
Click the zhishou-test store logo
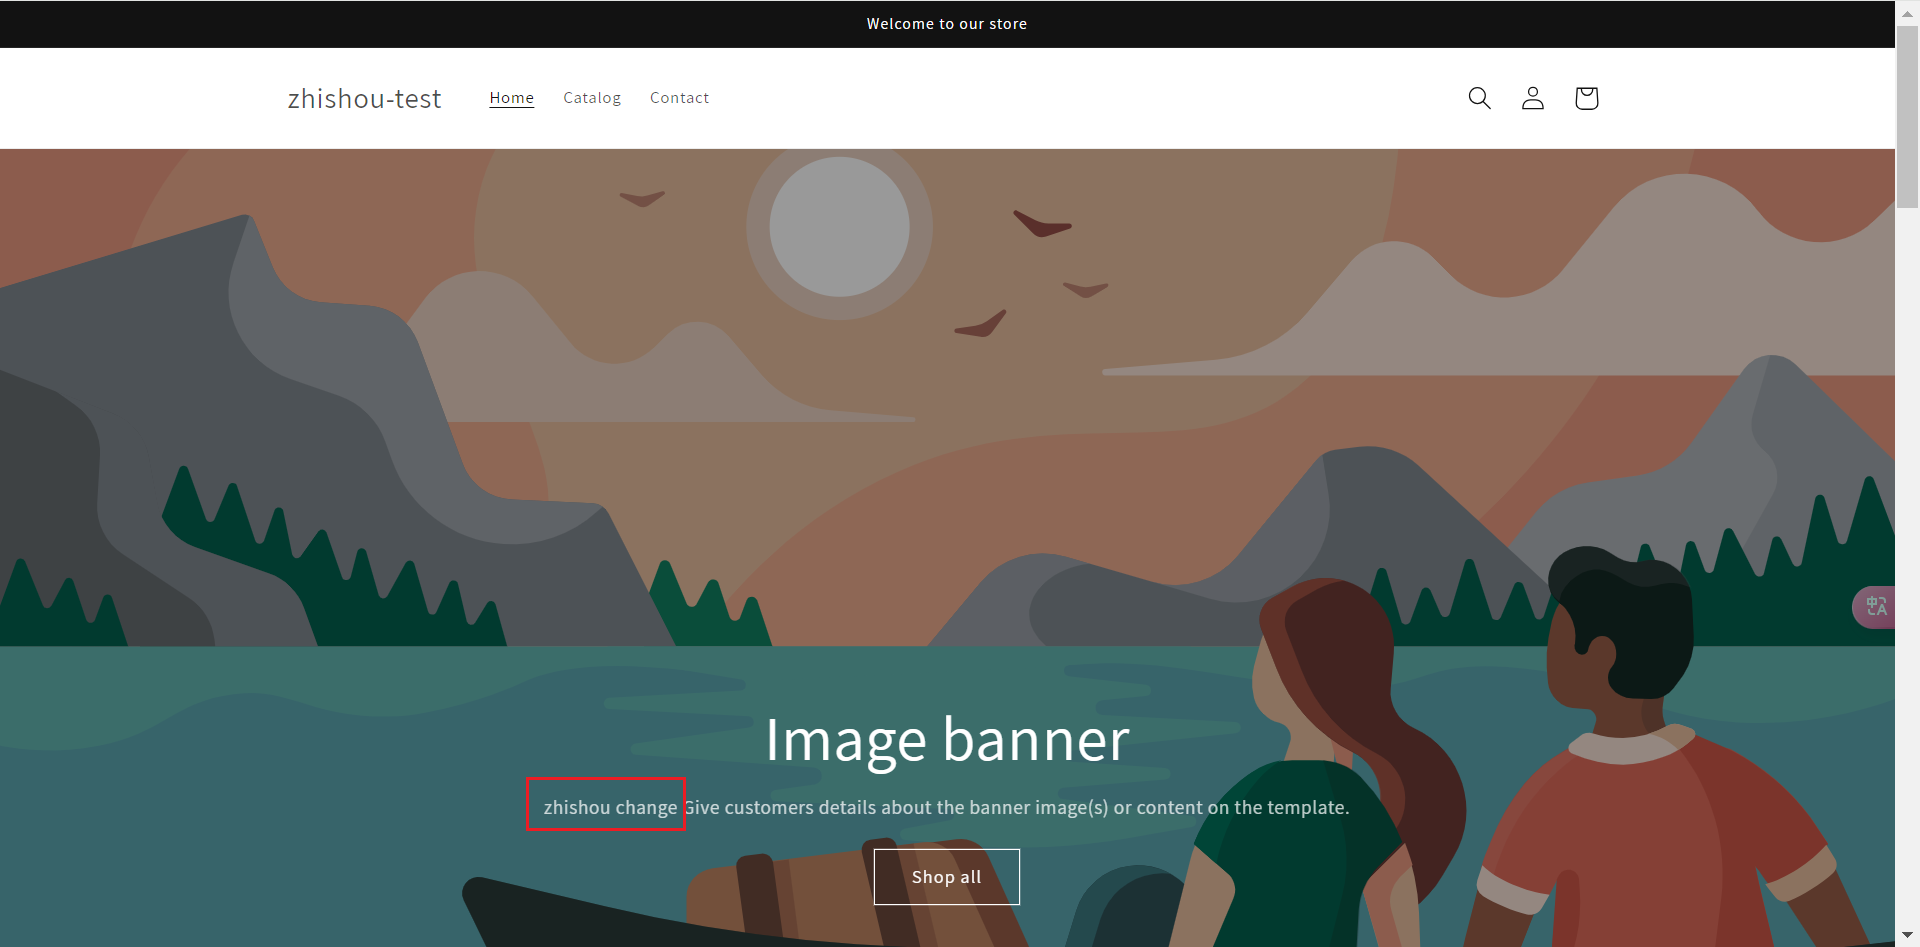[364, 98]
